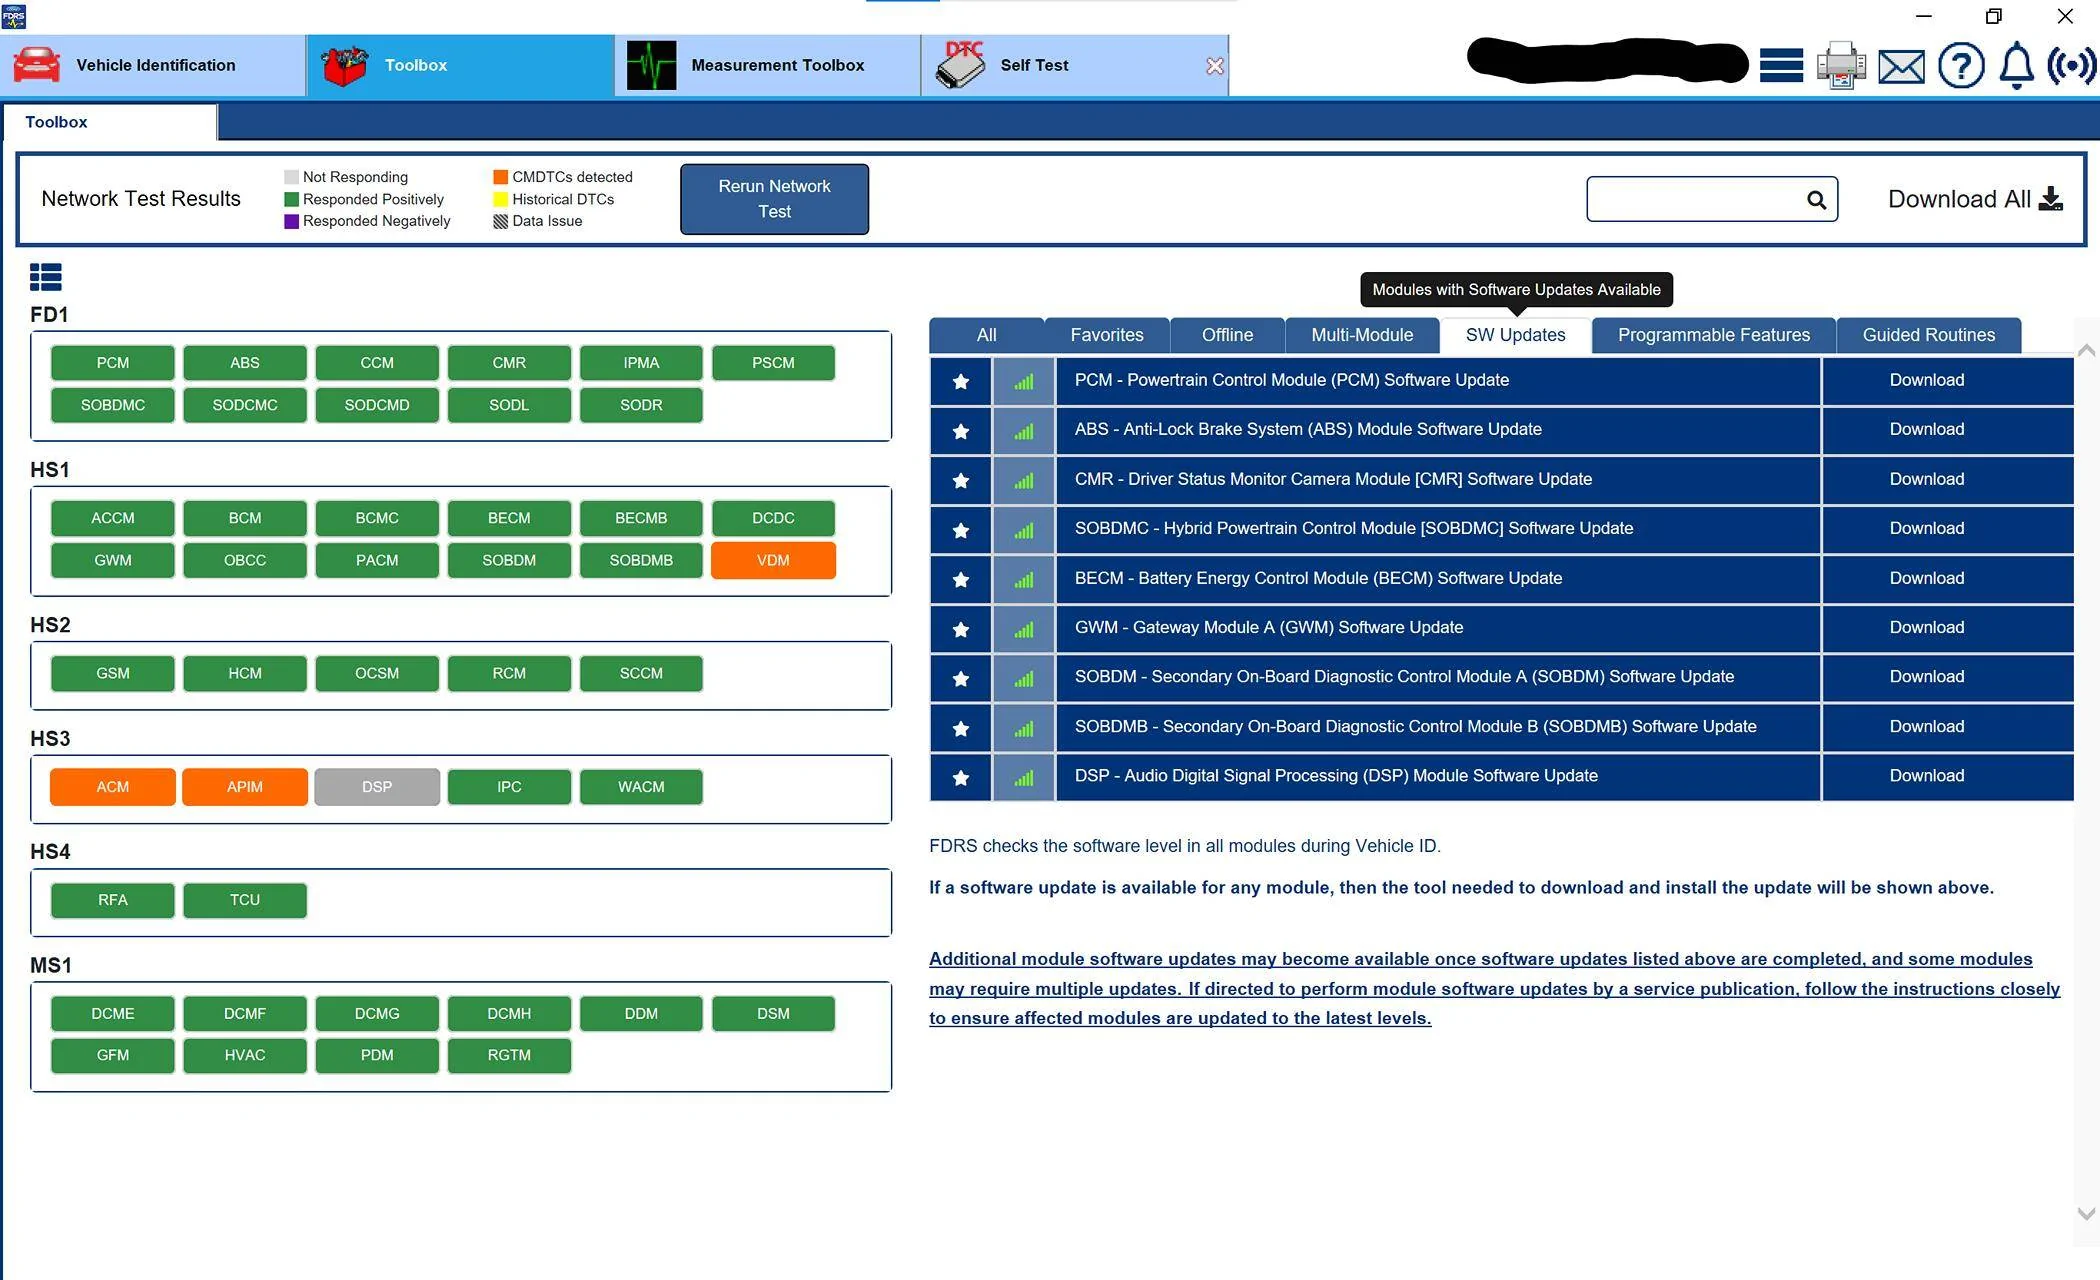Image resolution: width=2100 pixels, height=1280 pixels.
Task: Click signal bars icon on ABS row
Action: pos(1024,431)
